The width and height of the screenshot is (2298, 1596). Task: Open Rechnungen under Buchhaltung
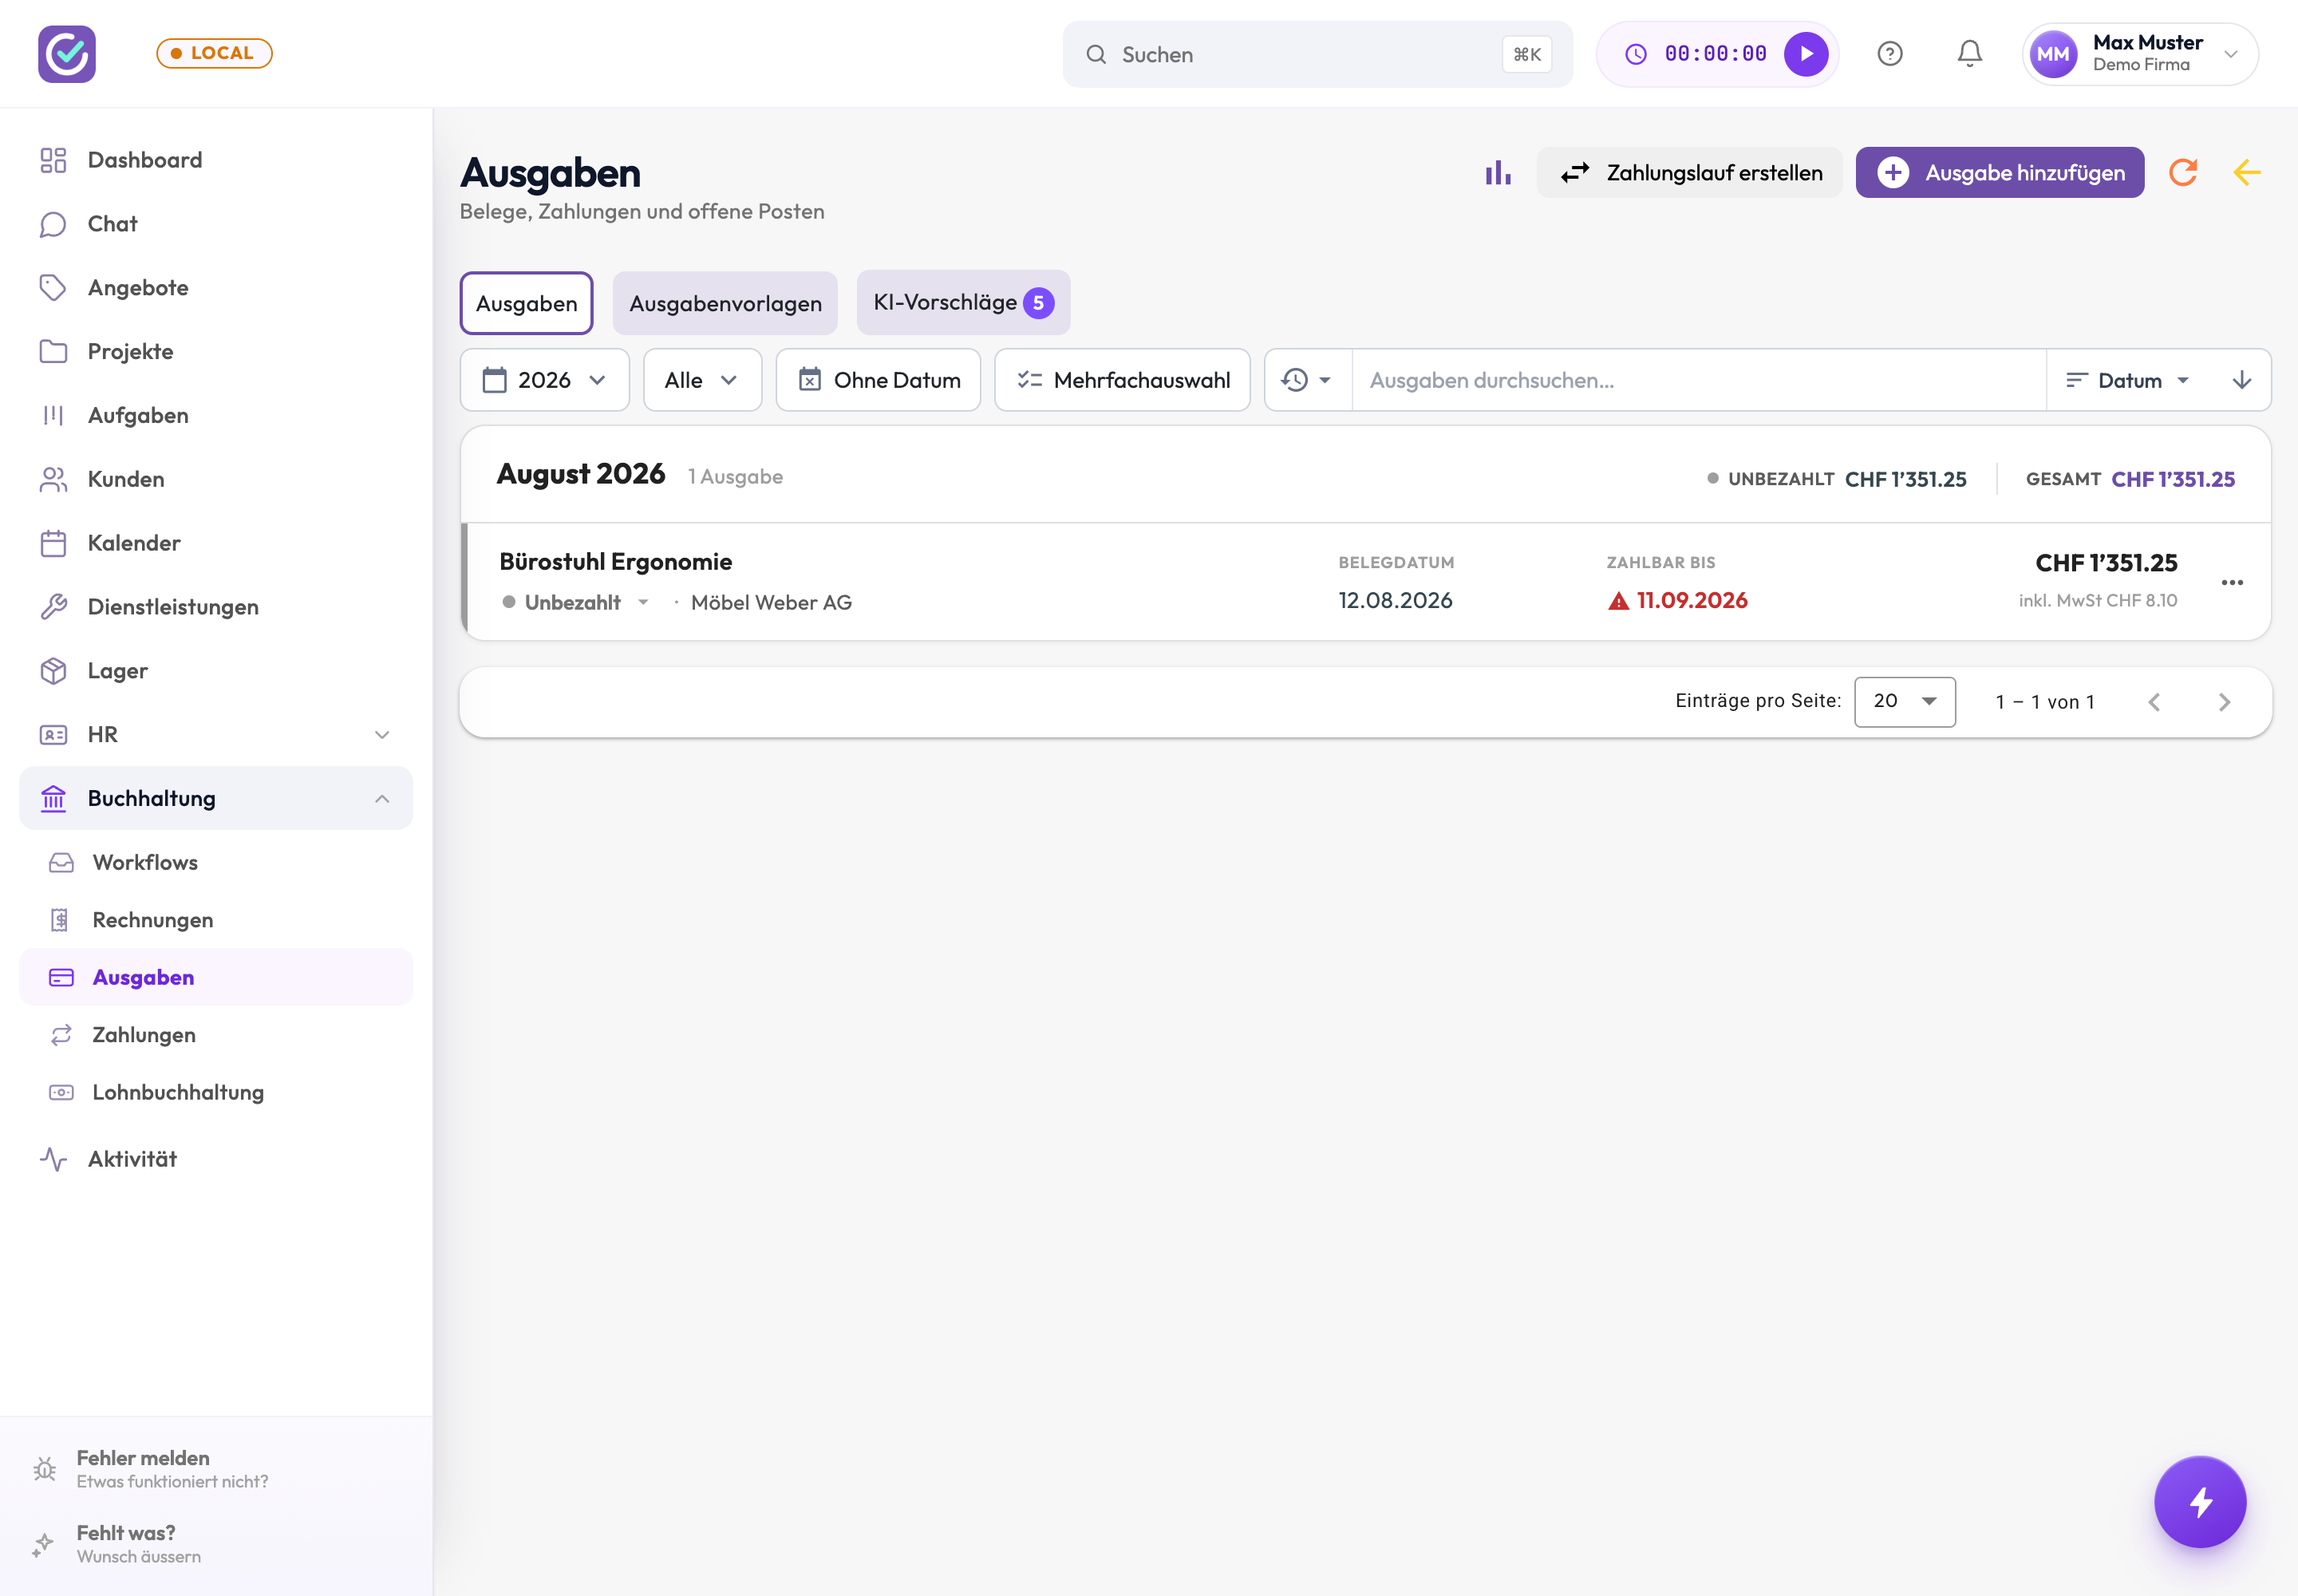coord(216,920)
